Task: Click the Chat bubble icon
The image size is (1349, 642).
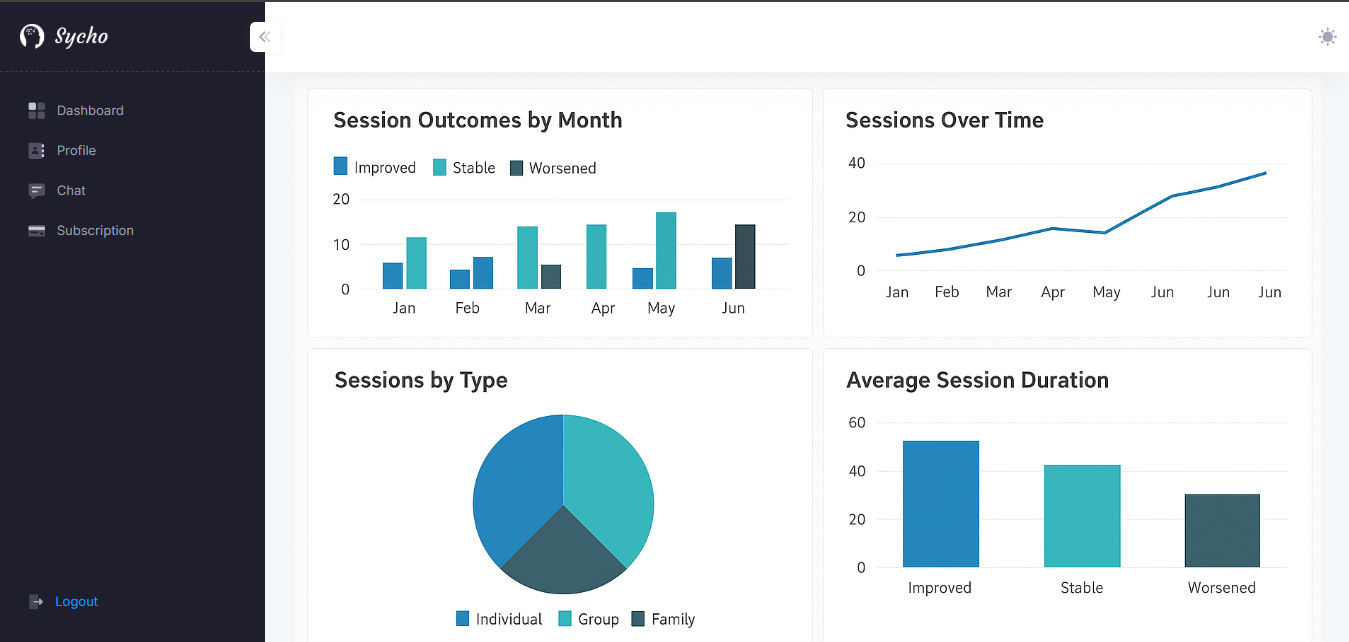Action: point(37,191)
